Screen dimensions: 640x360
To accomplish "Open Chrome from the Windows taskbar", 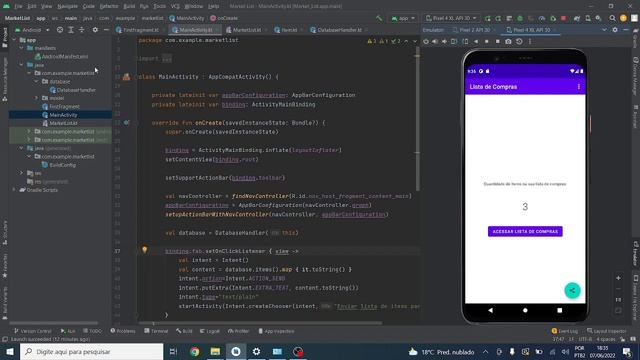I will click(x=195, y=351).
